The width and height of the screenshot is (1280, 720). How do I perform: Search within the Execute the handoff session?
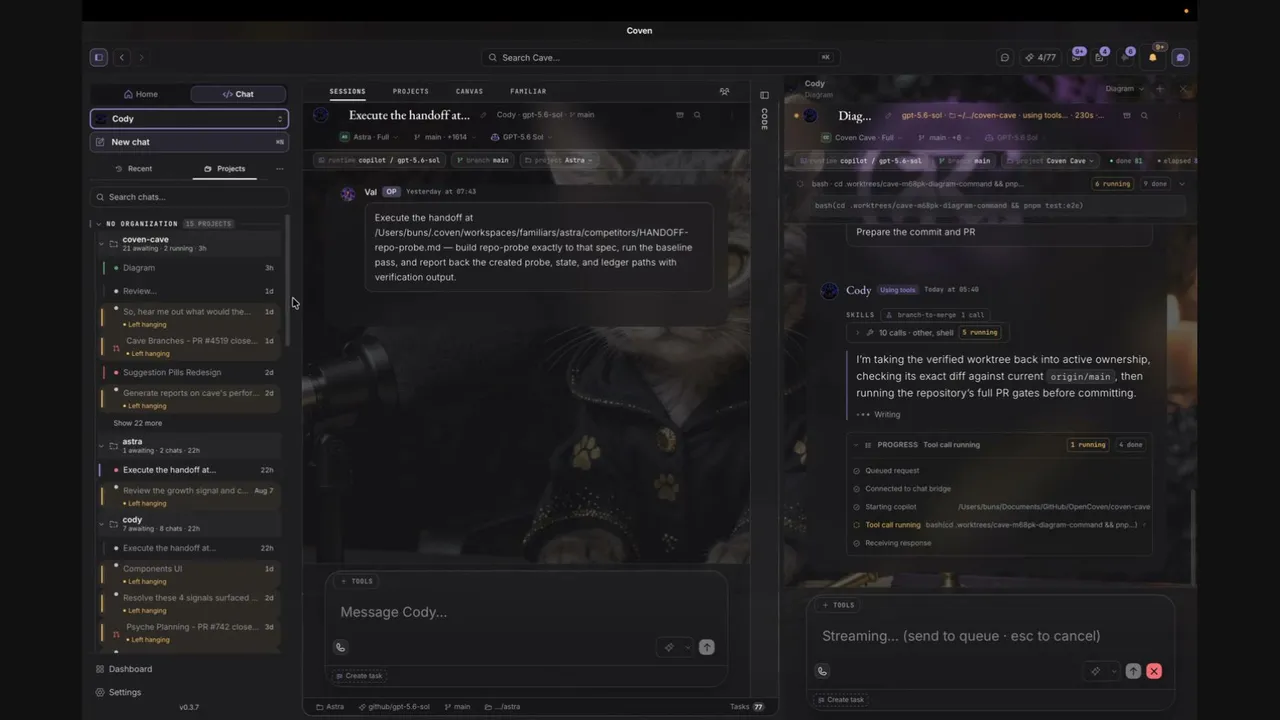[x=697, y=115]
